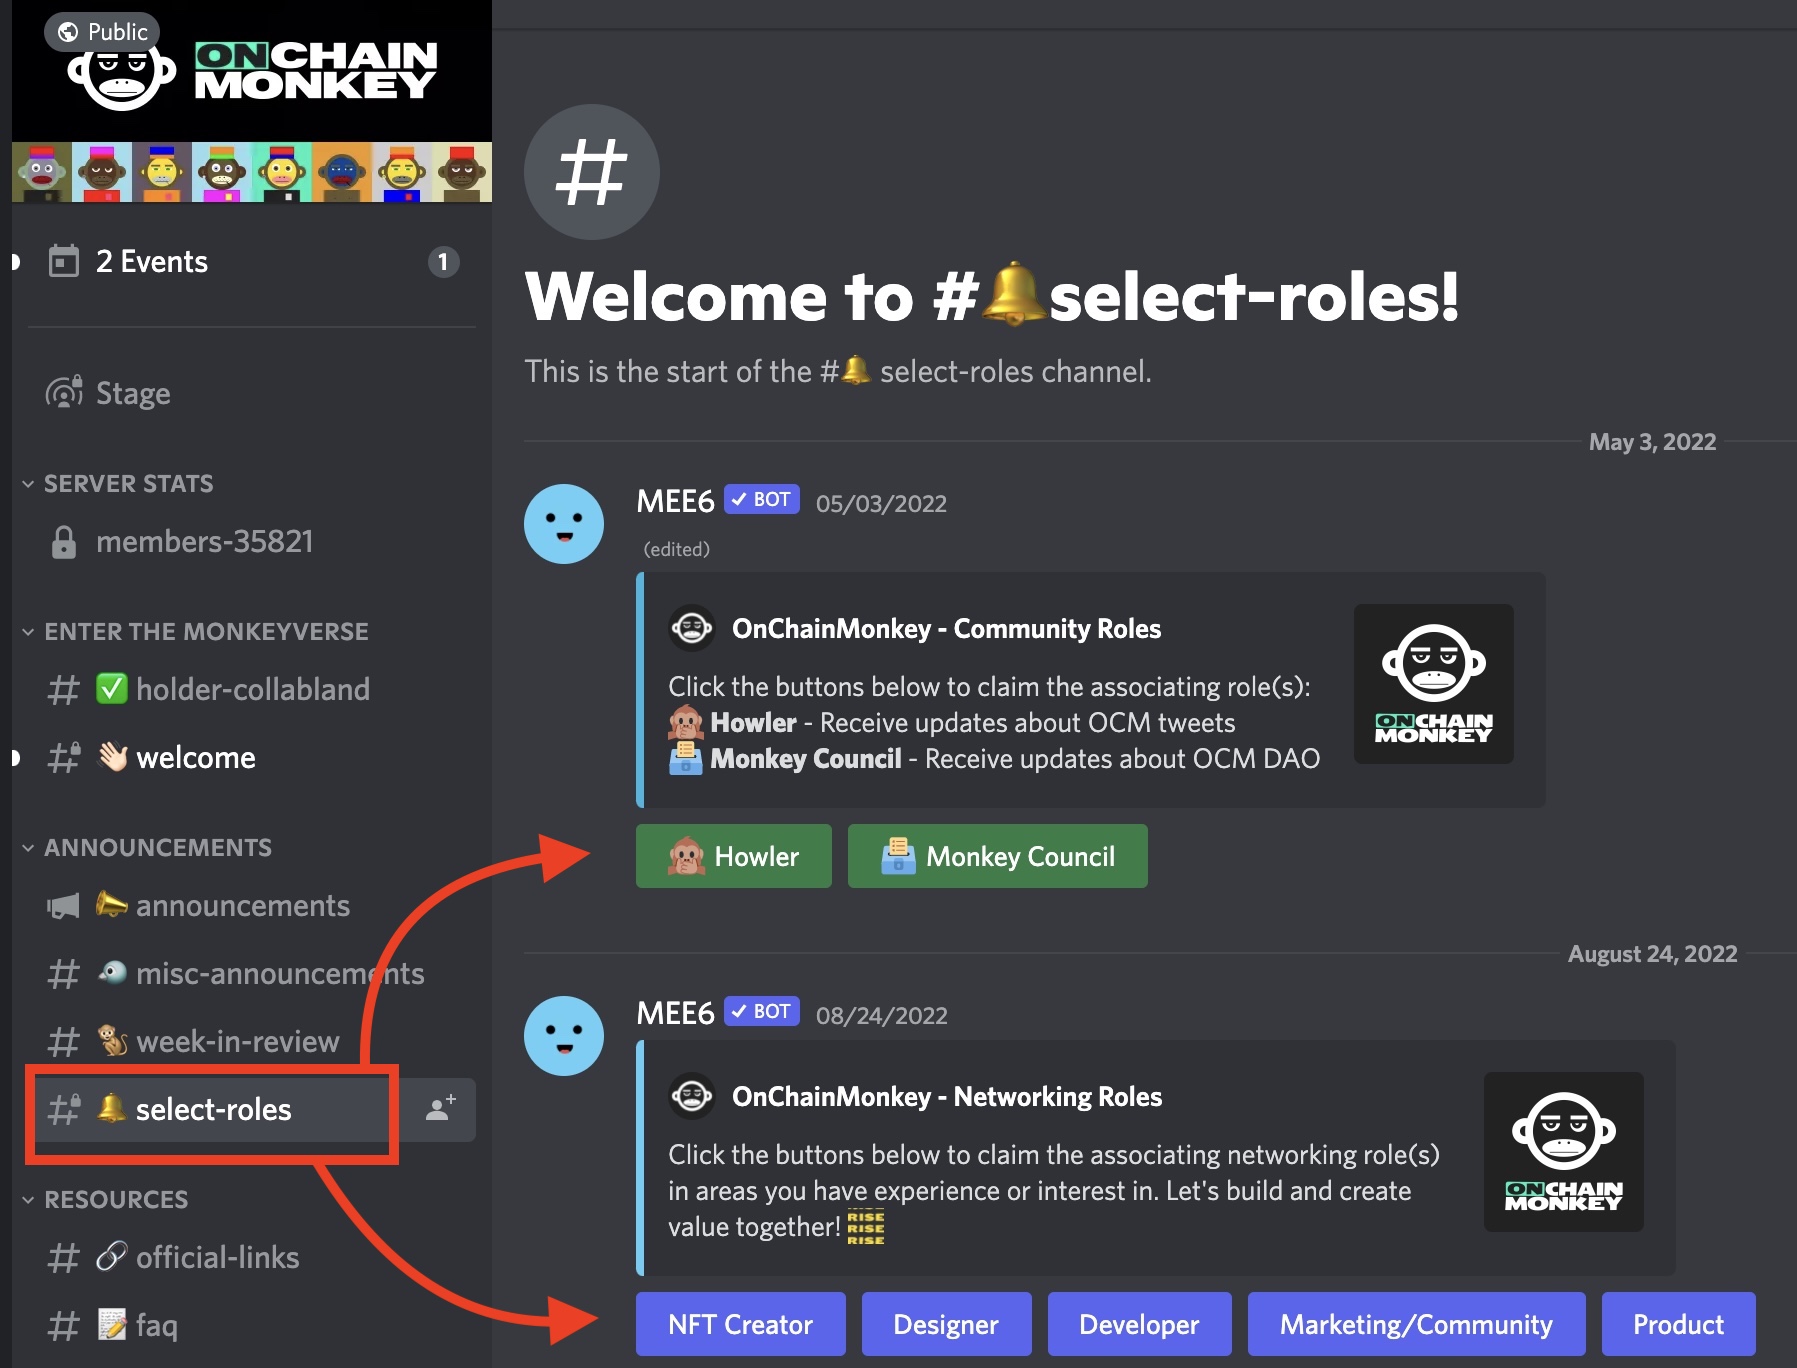Click the monkey avatars strip under banner
1797x1368 pixels.
pos(252,172)
